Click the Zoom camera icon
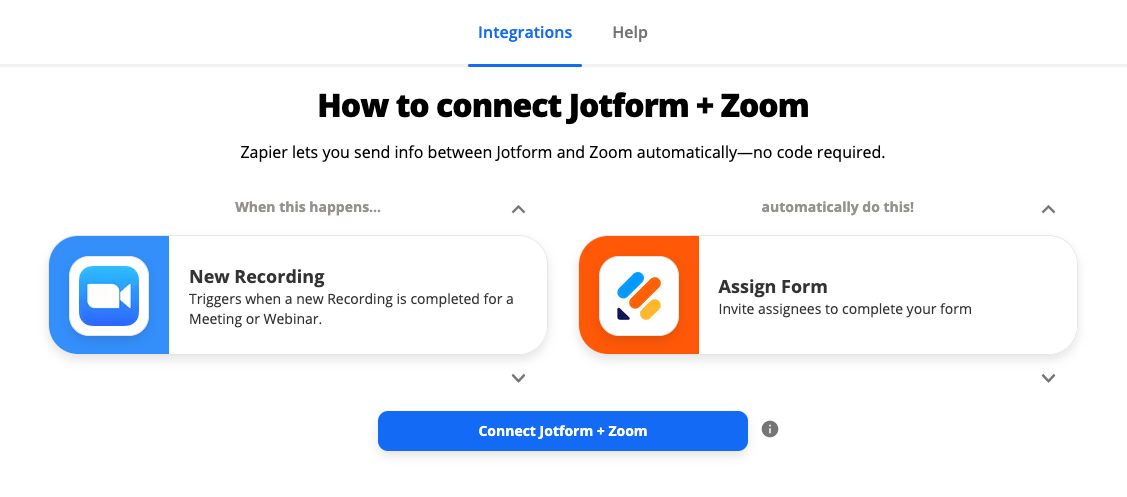Screen dimensions: 1127x497 point(109,295)
